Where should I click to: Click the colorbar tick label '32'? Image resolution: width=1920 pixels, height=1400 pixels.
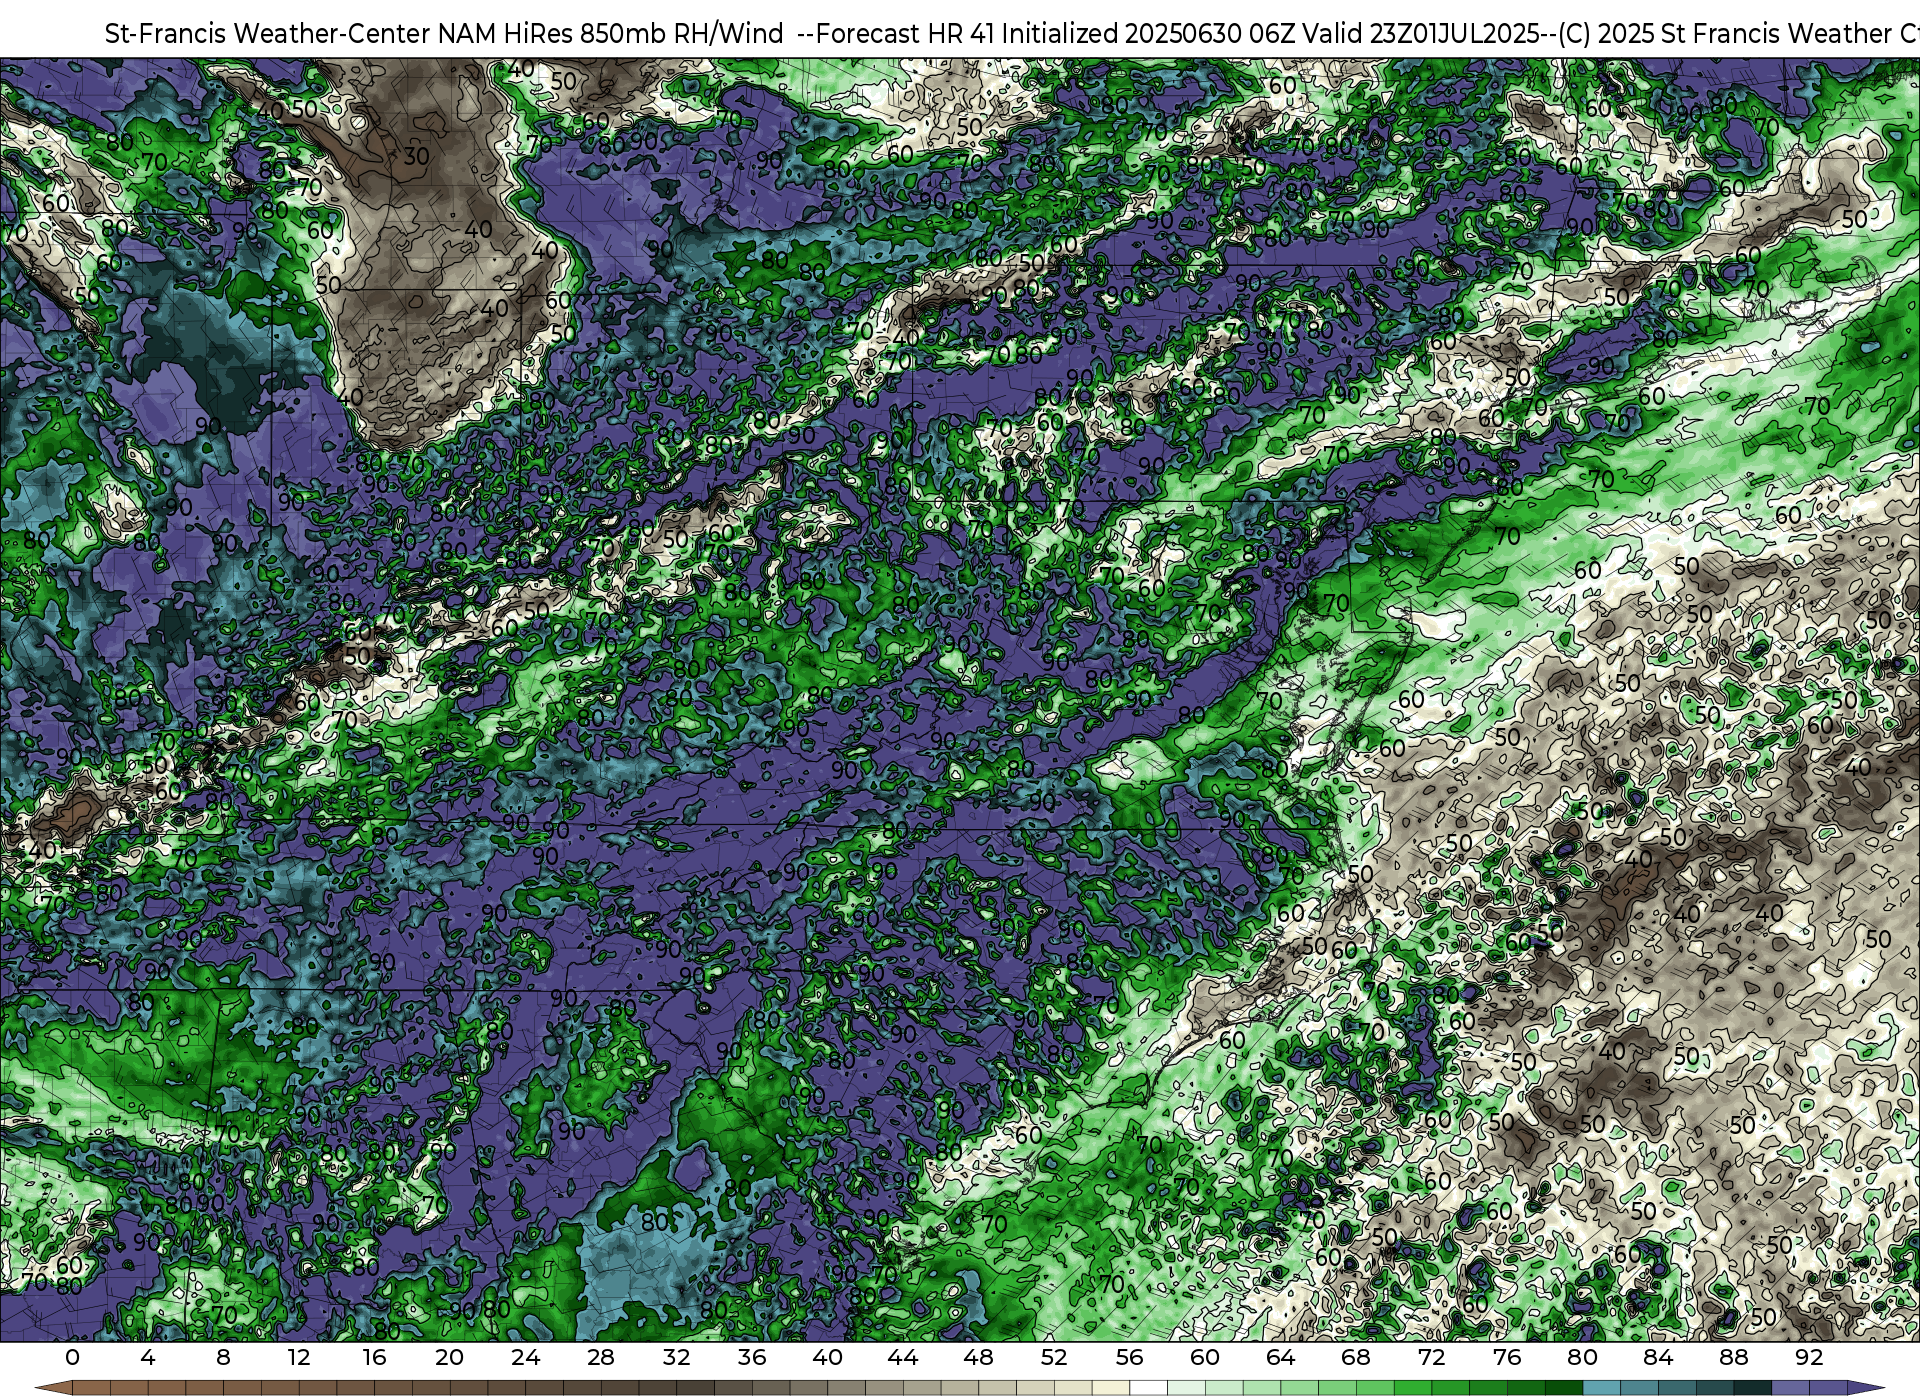pyautogui.click(x=676, y=1357)
